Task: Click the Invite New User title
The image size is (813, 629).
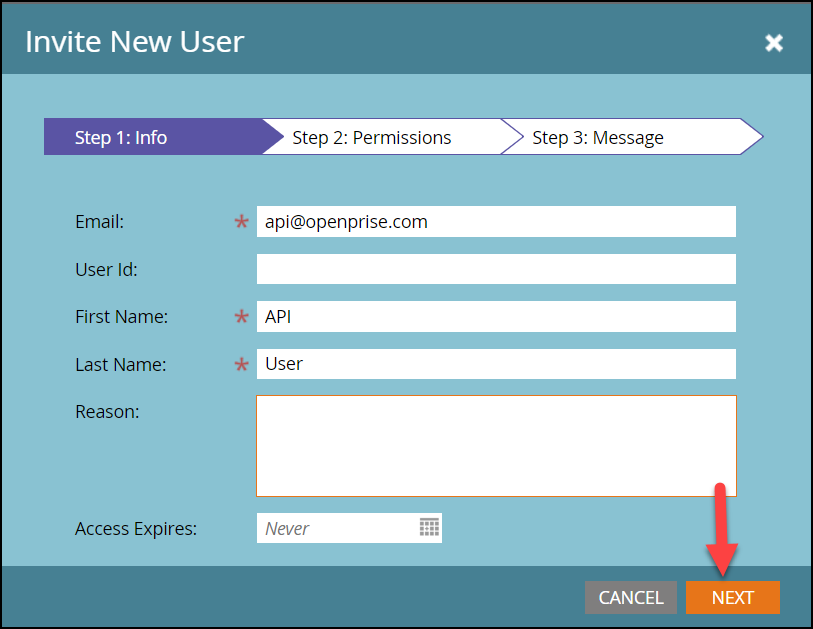Action: [x=134, y=42]
